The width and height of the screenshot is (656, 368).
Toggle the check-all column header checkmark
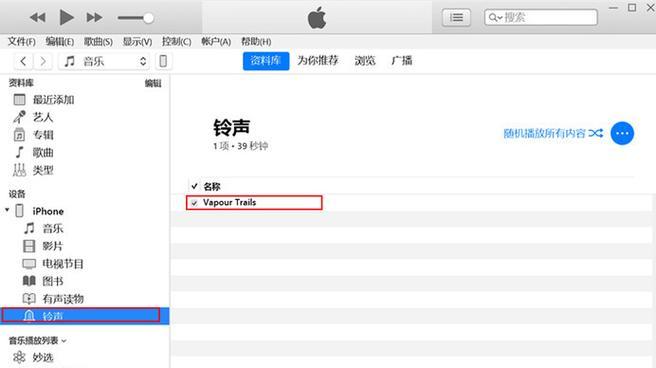click(194, 186)
